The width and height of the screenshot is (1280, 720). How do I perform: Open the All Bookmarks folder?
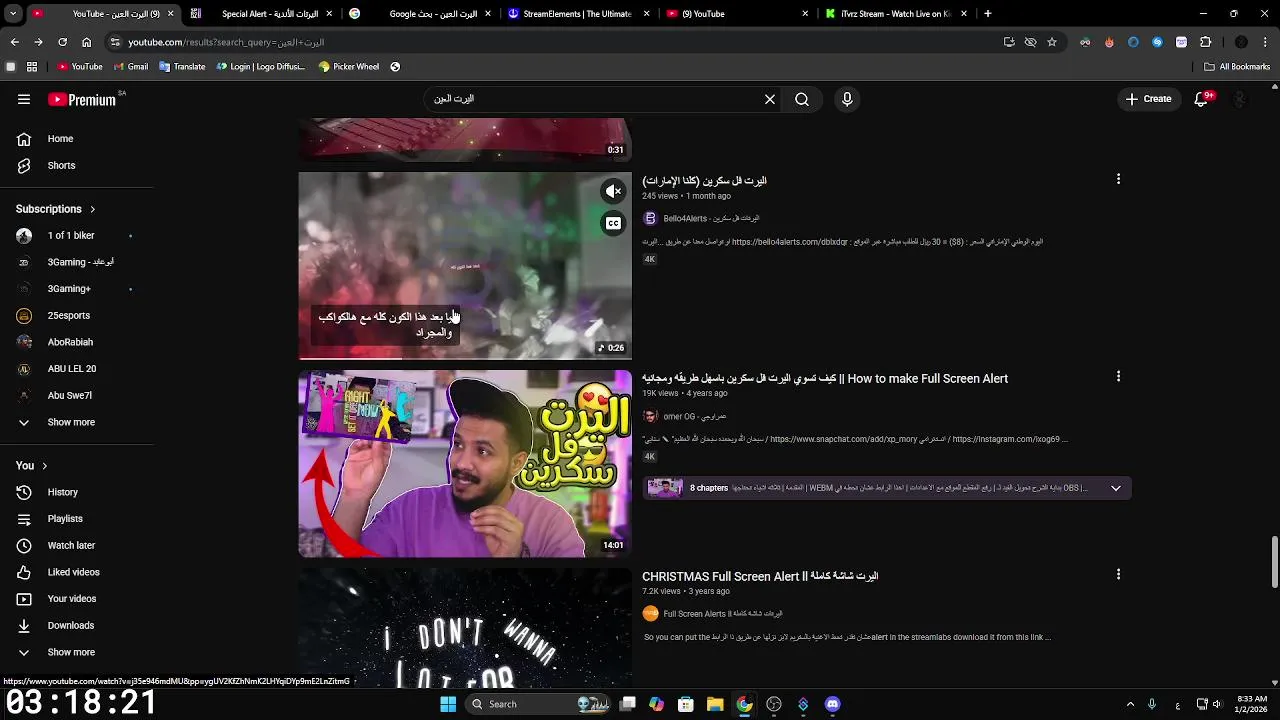click(x=1237, y=67)
